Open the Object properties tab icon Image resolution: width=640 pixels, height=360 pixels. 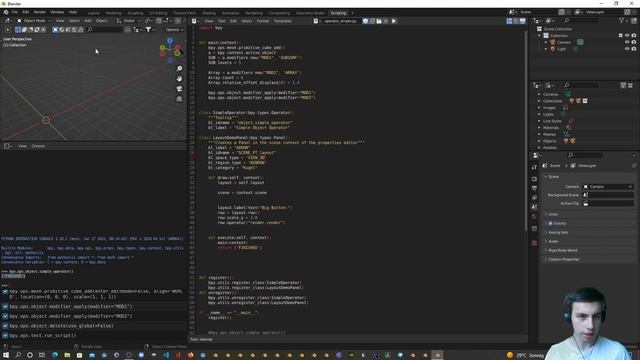click(534, 229)
